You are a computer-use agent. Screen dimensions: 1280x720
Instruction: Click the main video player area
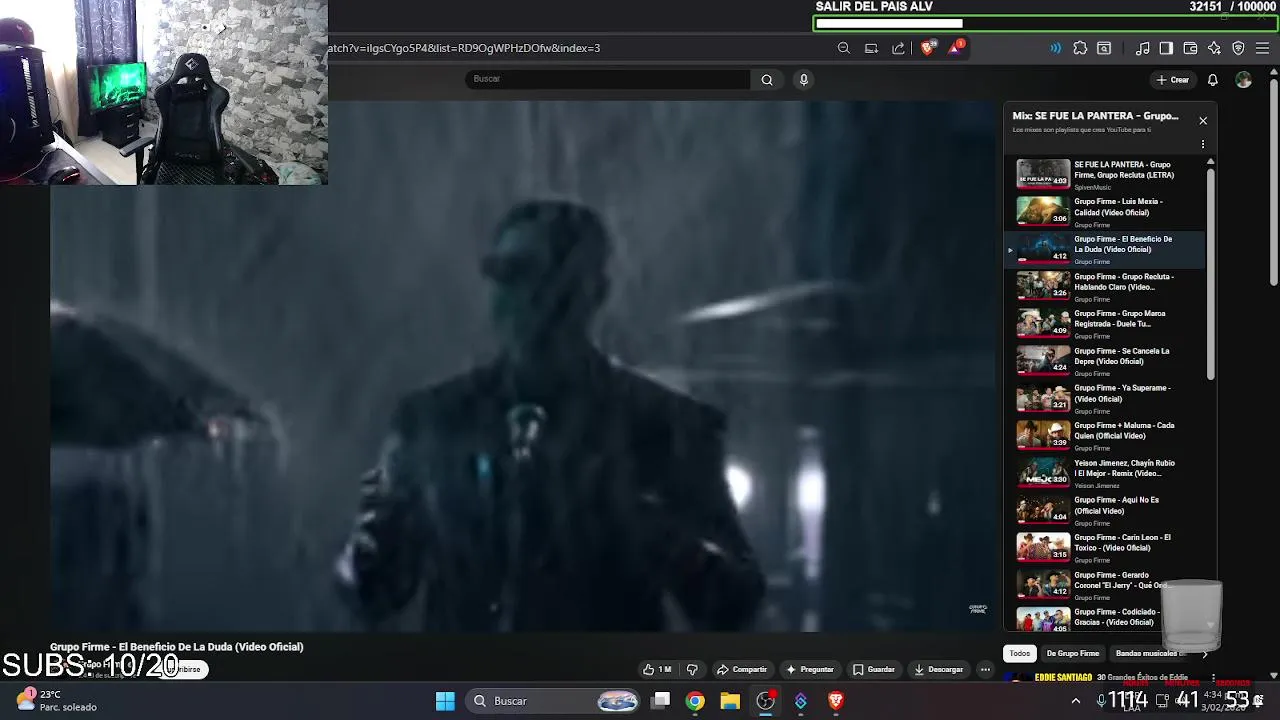point(523,366)
